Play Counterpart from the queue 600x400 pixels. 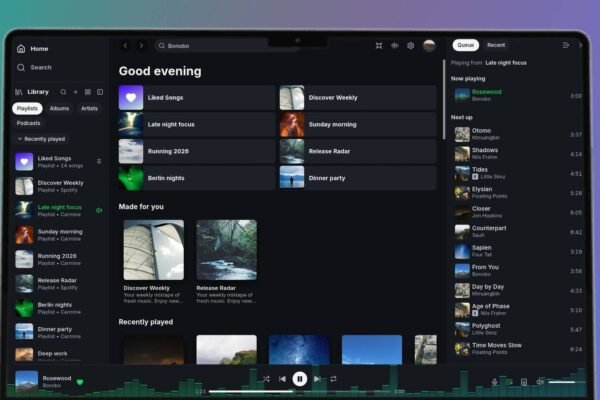coord(518,232)
